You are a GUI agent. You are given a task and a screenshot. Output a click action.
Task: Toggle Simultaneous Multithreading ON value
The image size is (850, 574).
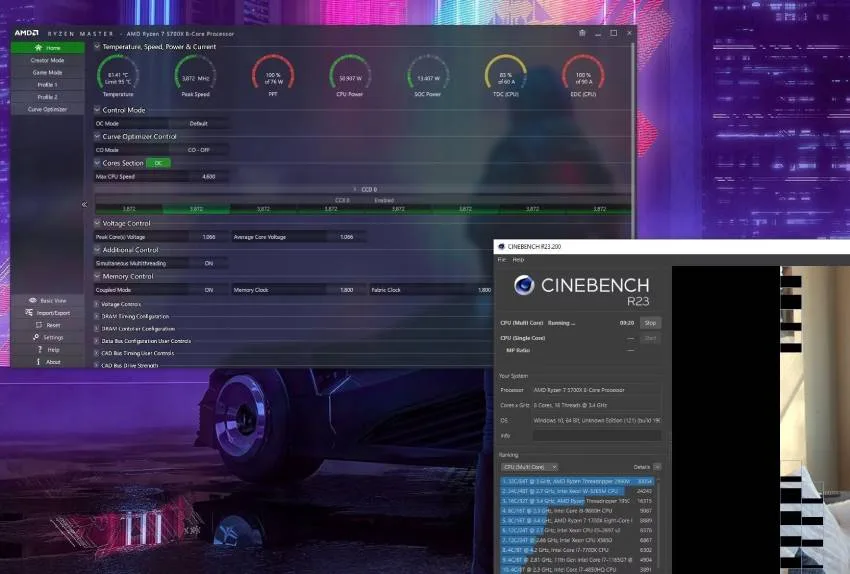coord(209,263)
